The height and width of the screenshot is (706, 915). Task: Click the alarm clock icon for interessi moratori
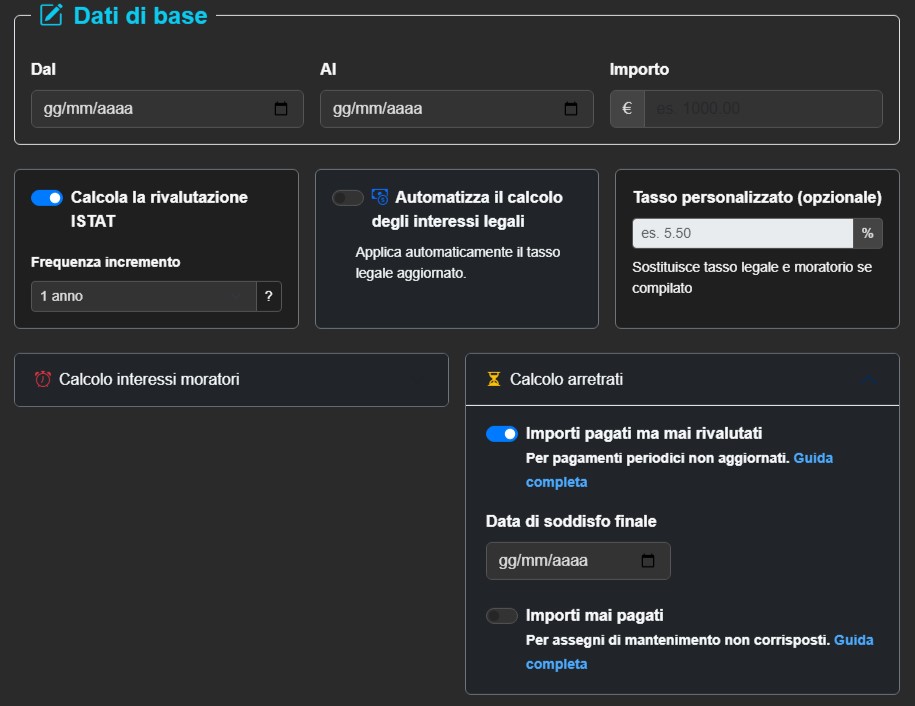(43, 379)
